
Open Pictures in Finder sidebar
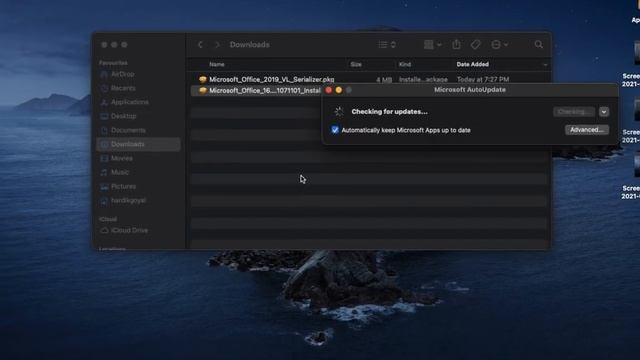pyautogui.click(x=123, y=187)
